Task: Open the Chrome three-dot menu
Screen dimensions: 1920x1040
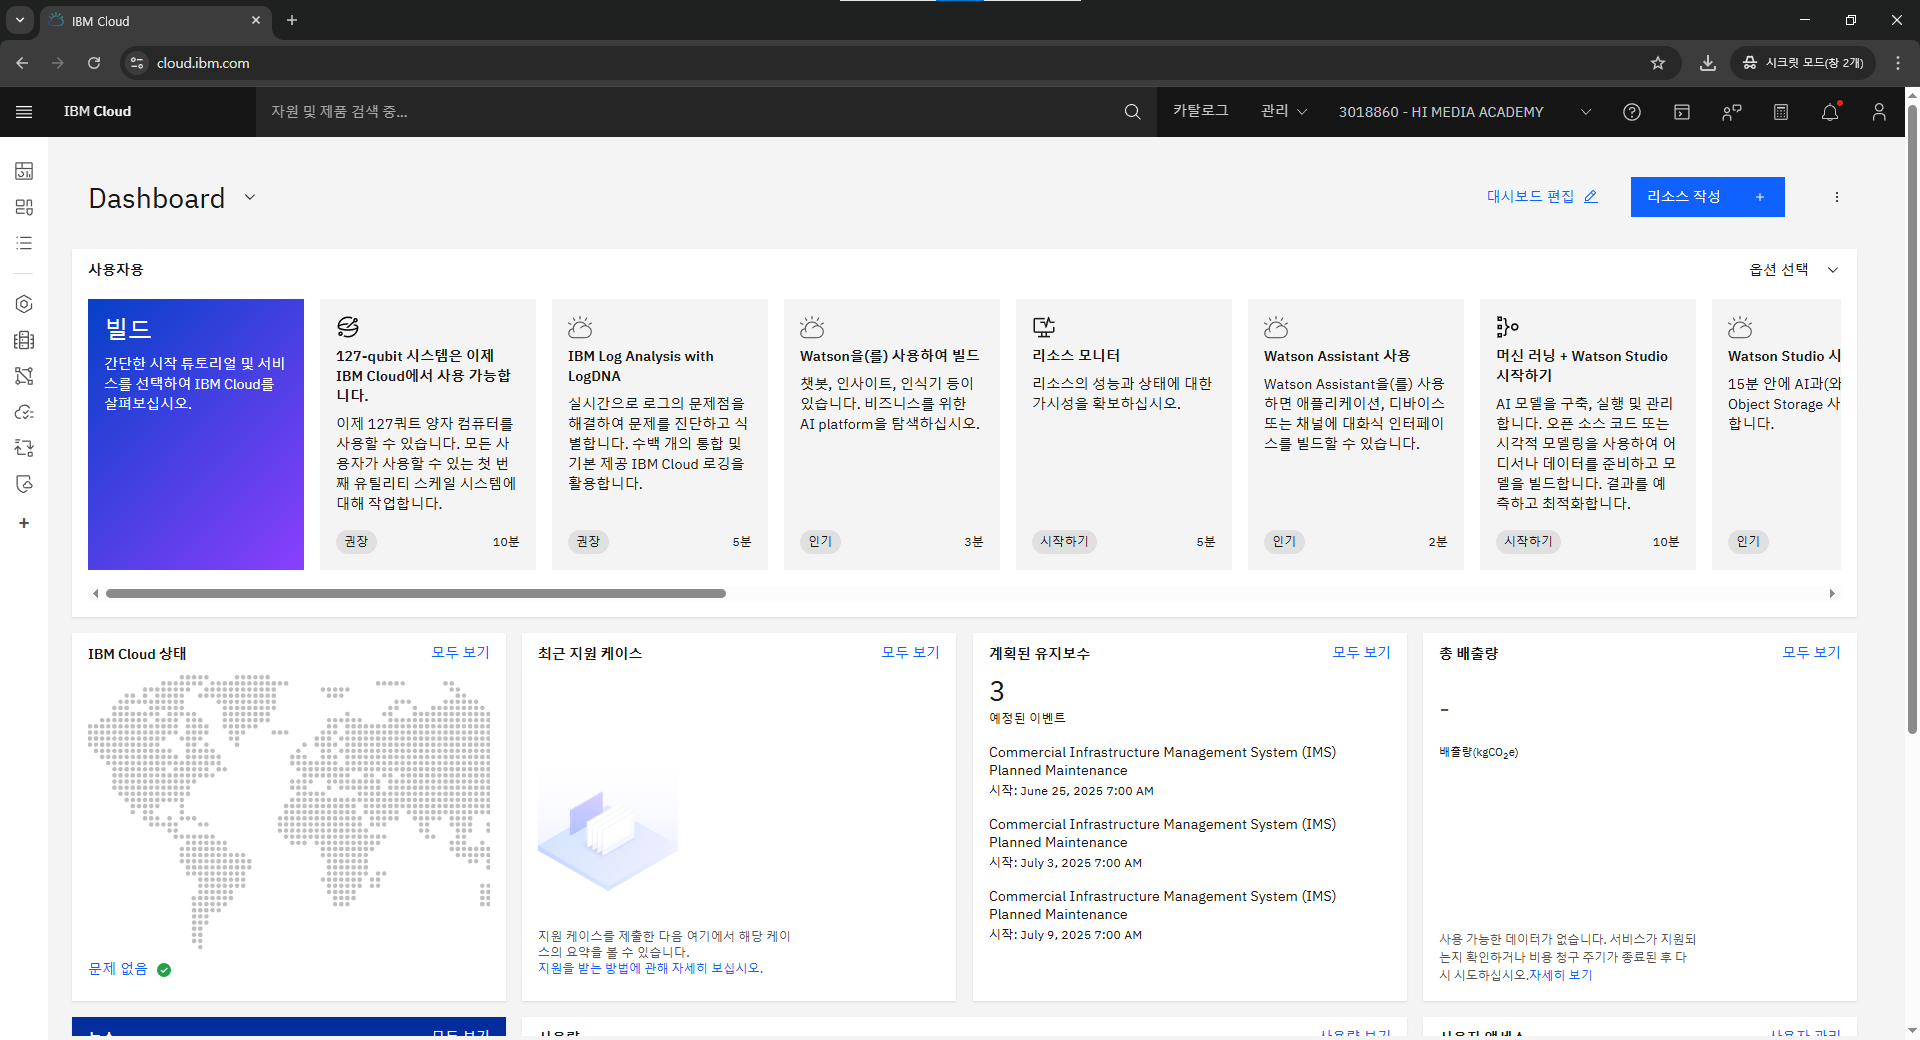Action: coord(1898,63)
